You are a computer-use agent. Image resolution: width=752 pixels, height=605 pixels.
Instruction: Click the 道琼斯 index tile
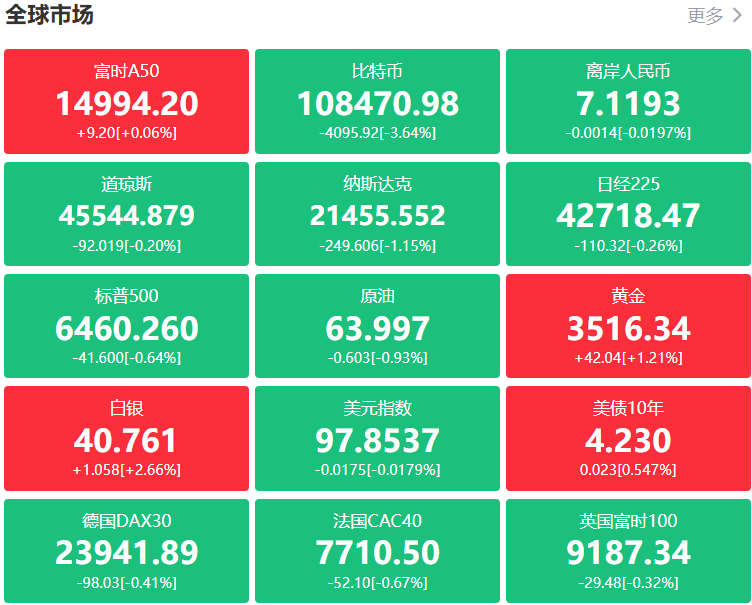[126, 214]
